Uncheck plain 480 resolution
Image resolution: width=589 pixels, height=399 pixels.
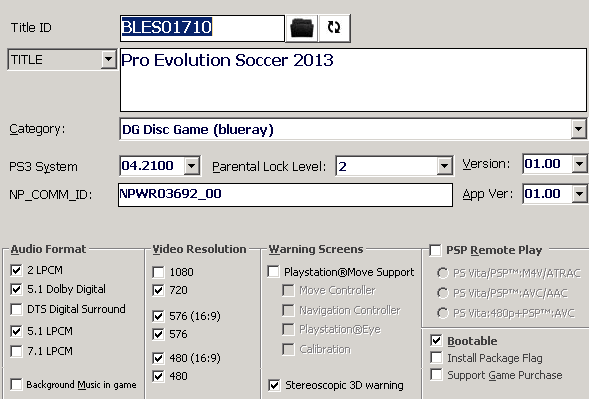[x=158, y=376]
